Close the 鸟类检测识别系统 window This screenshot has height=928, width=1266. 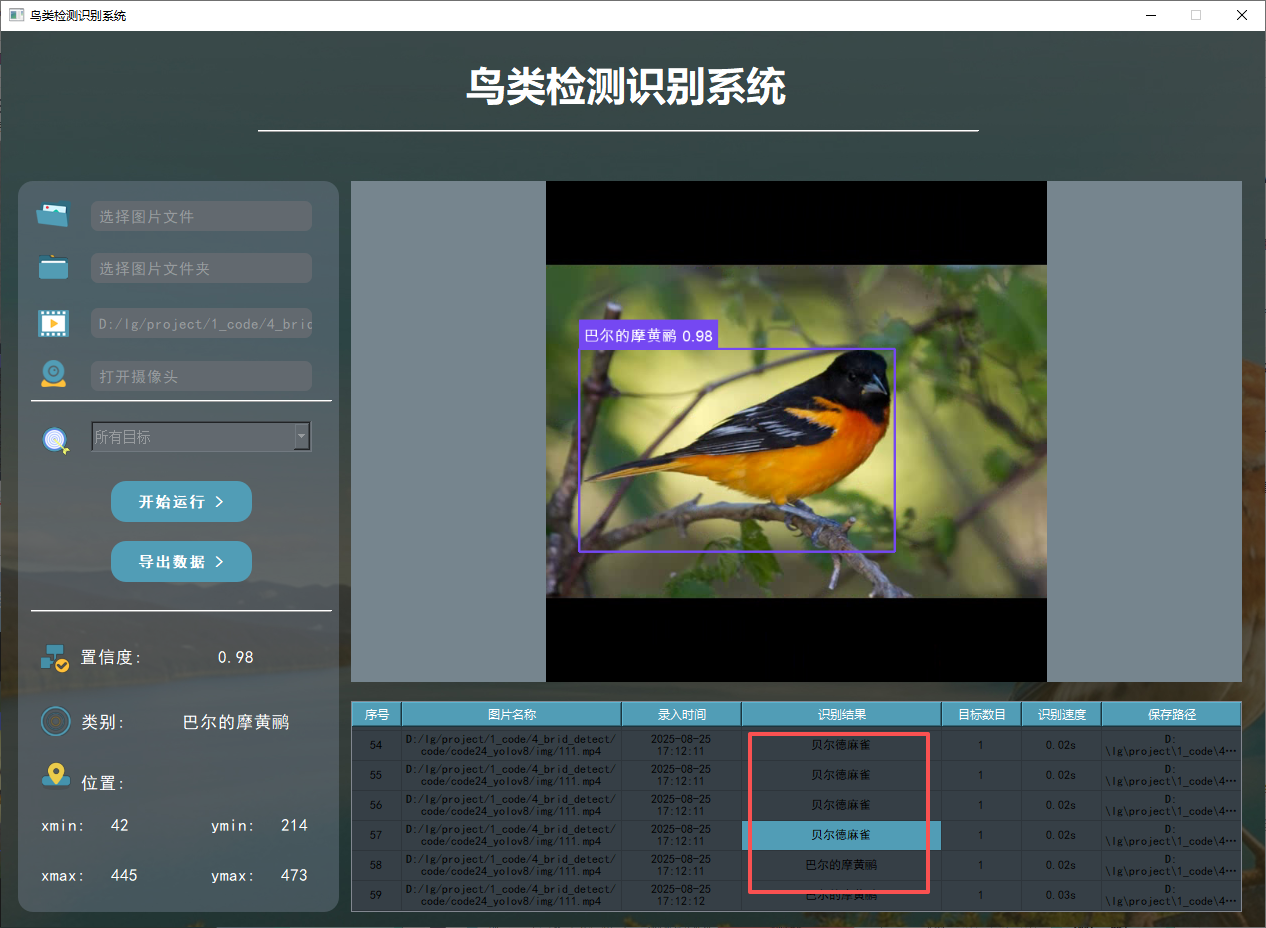pyautogui.click(x=1242, y=15)
